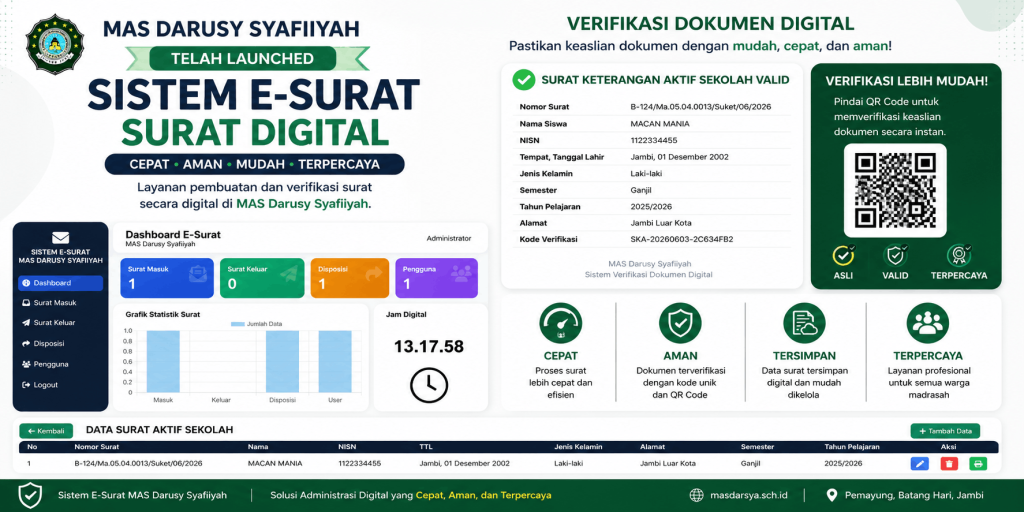The height and width of the screenshot is (512, 1024).
Task: Click the QR code image
Action: click(895, 190)
